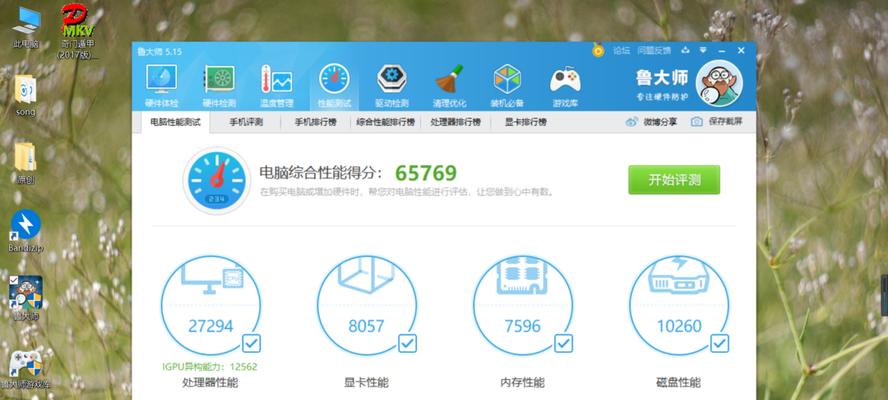Open the main menu dropdown arrow in title bar
888x400 pixels.
tap(703, 50)
